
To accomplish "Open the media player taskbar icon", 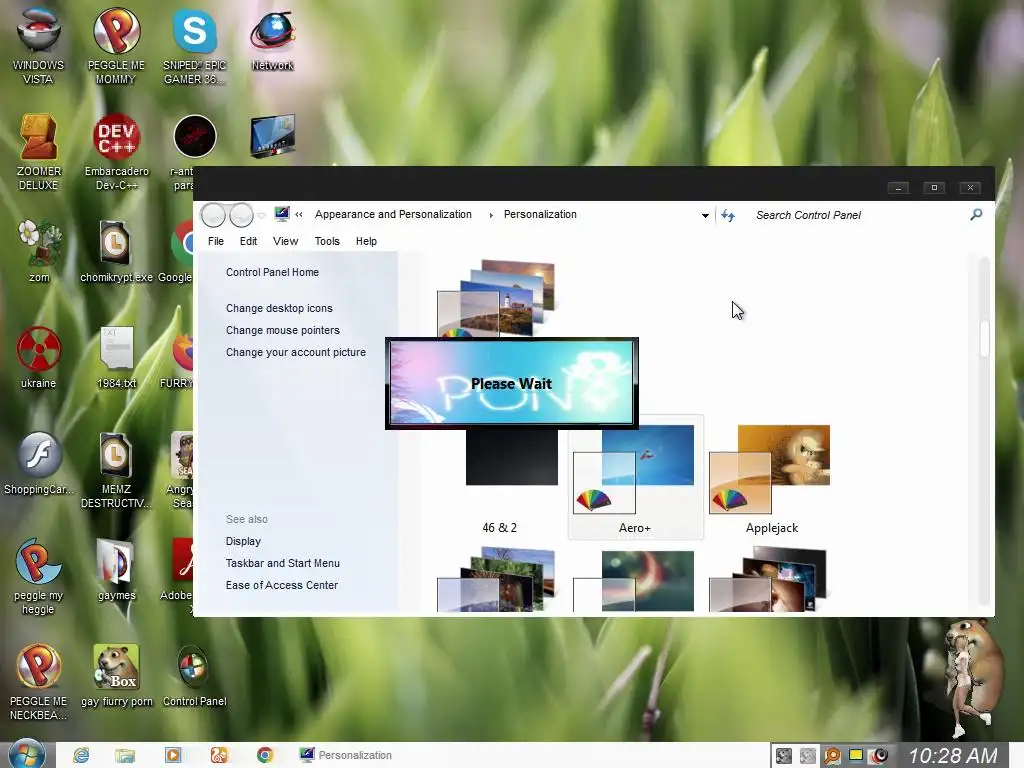I will pyautogui.click(x=172, y=755).
